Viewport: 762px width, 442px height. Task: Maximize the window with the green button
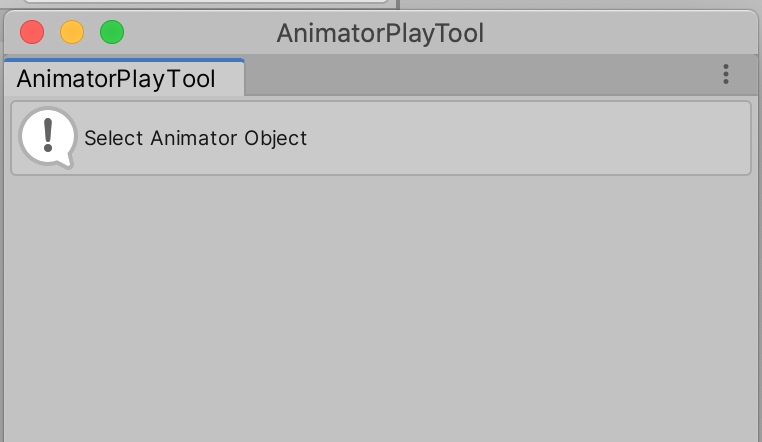pyautogui.click(x=112, y=33)
